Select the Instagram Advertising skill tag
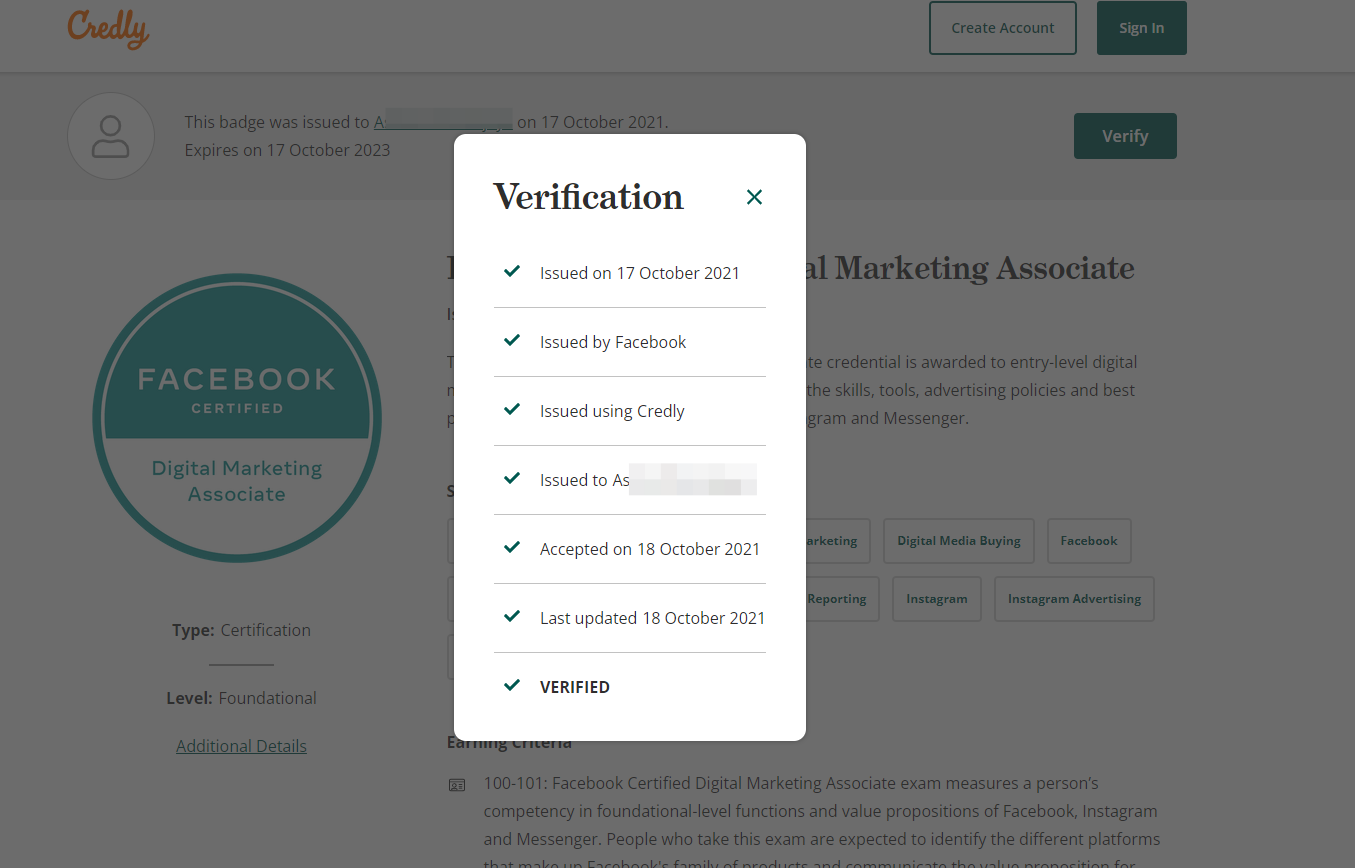 [x=1074, y=599]
